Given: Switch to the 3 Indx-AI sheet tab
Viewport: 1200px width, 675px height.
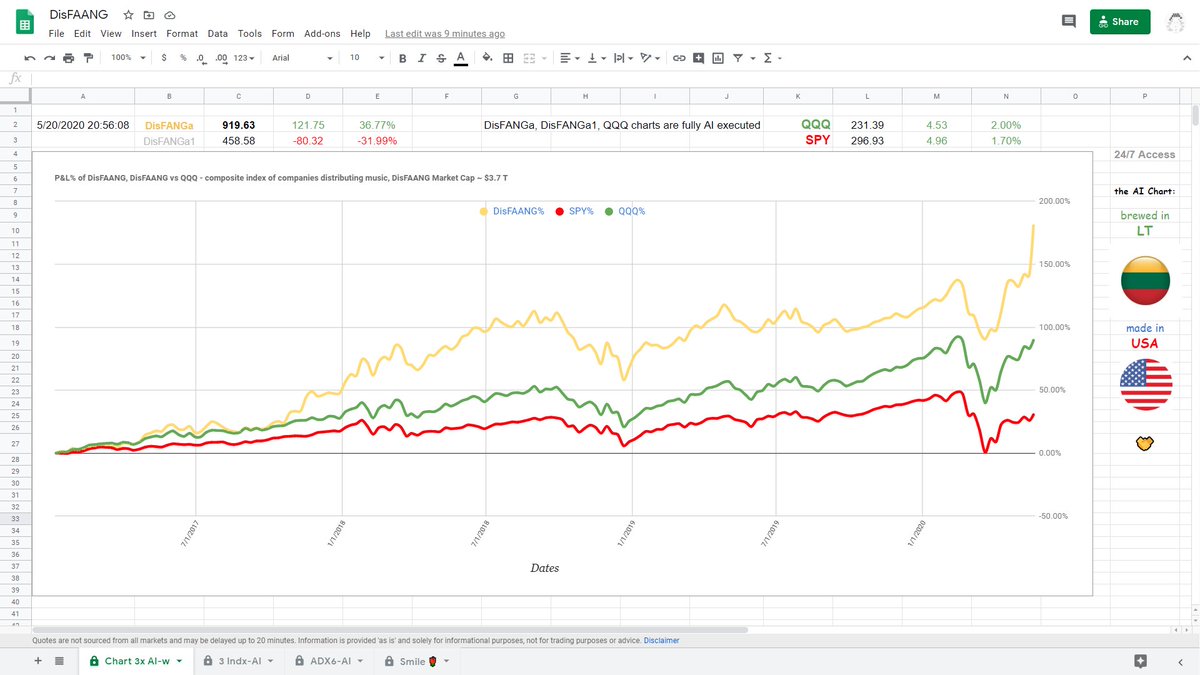Looking at the screenshot, I should coord(237,661).
